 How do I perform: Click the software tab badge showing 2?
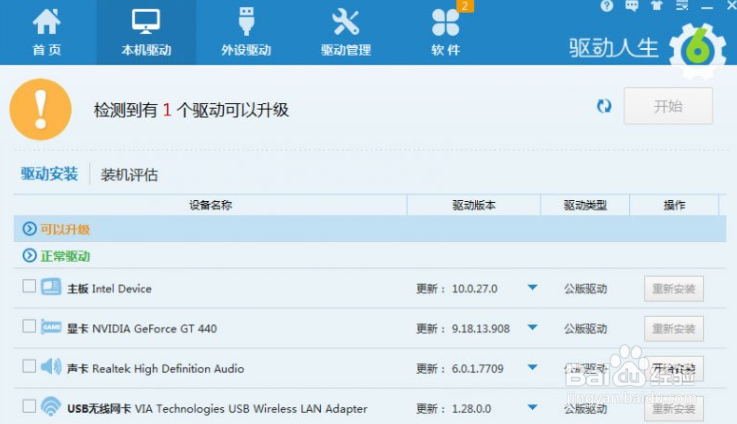tap(465, 6)
